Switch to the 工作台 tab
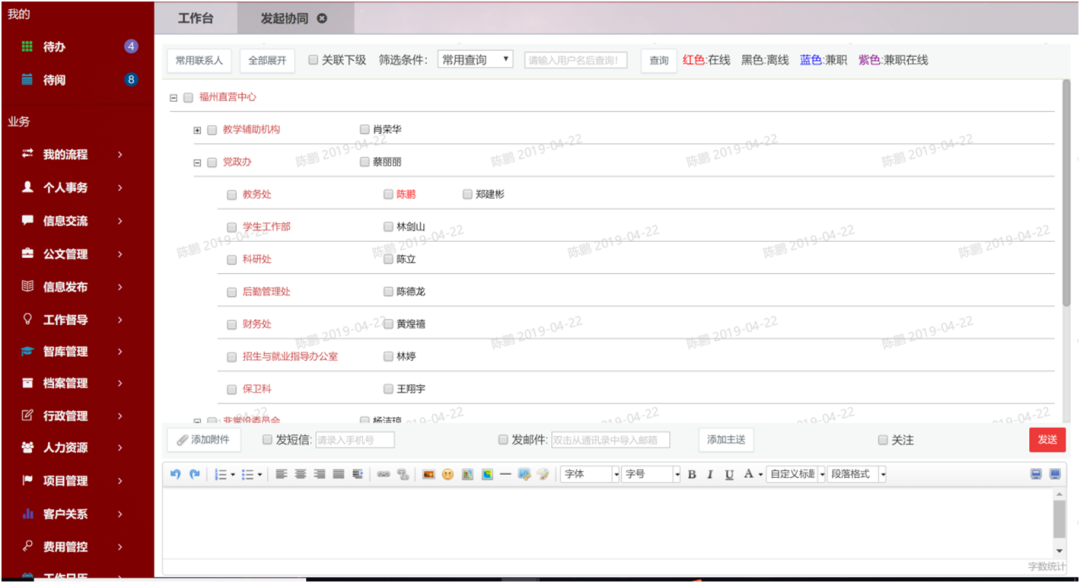This screenshot has height=583, width=1080. [196, 19]
